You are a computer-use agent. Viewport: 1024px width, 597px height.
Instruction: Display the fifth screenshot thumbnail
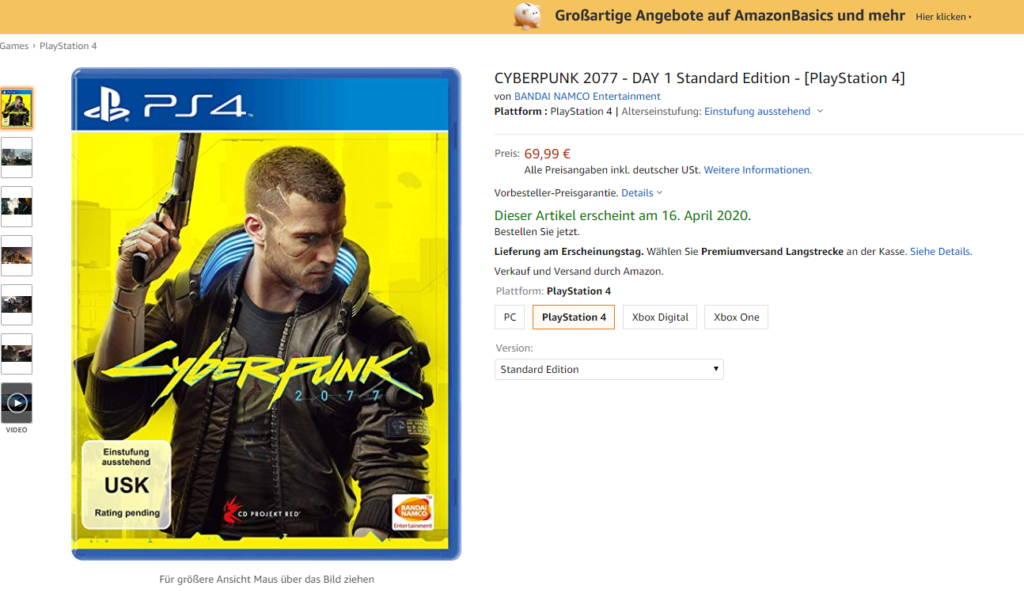pos(16,304)
